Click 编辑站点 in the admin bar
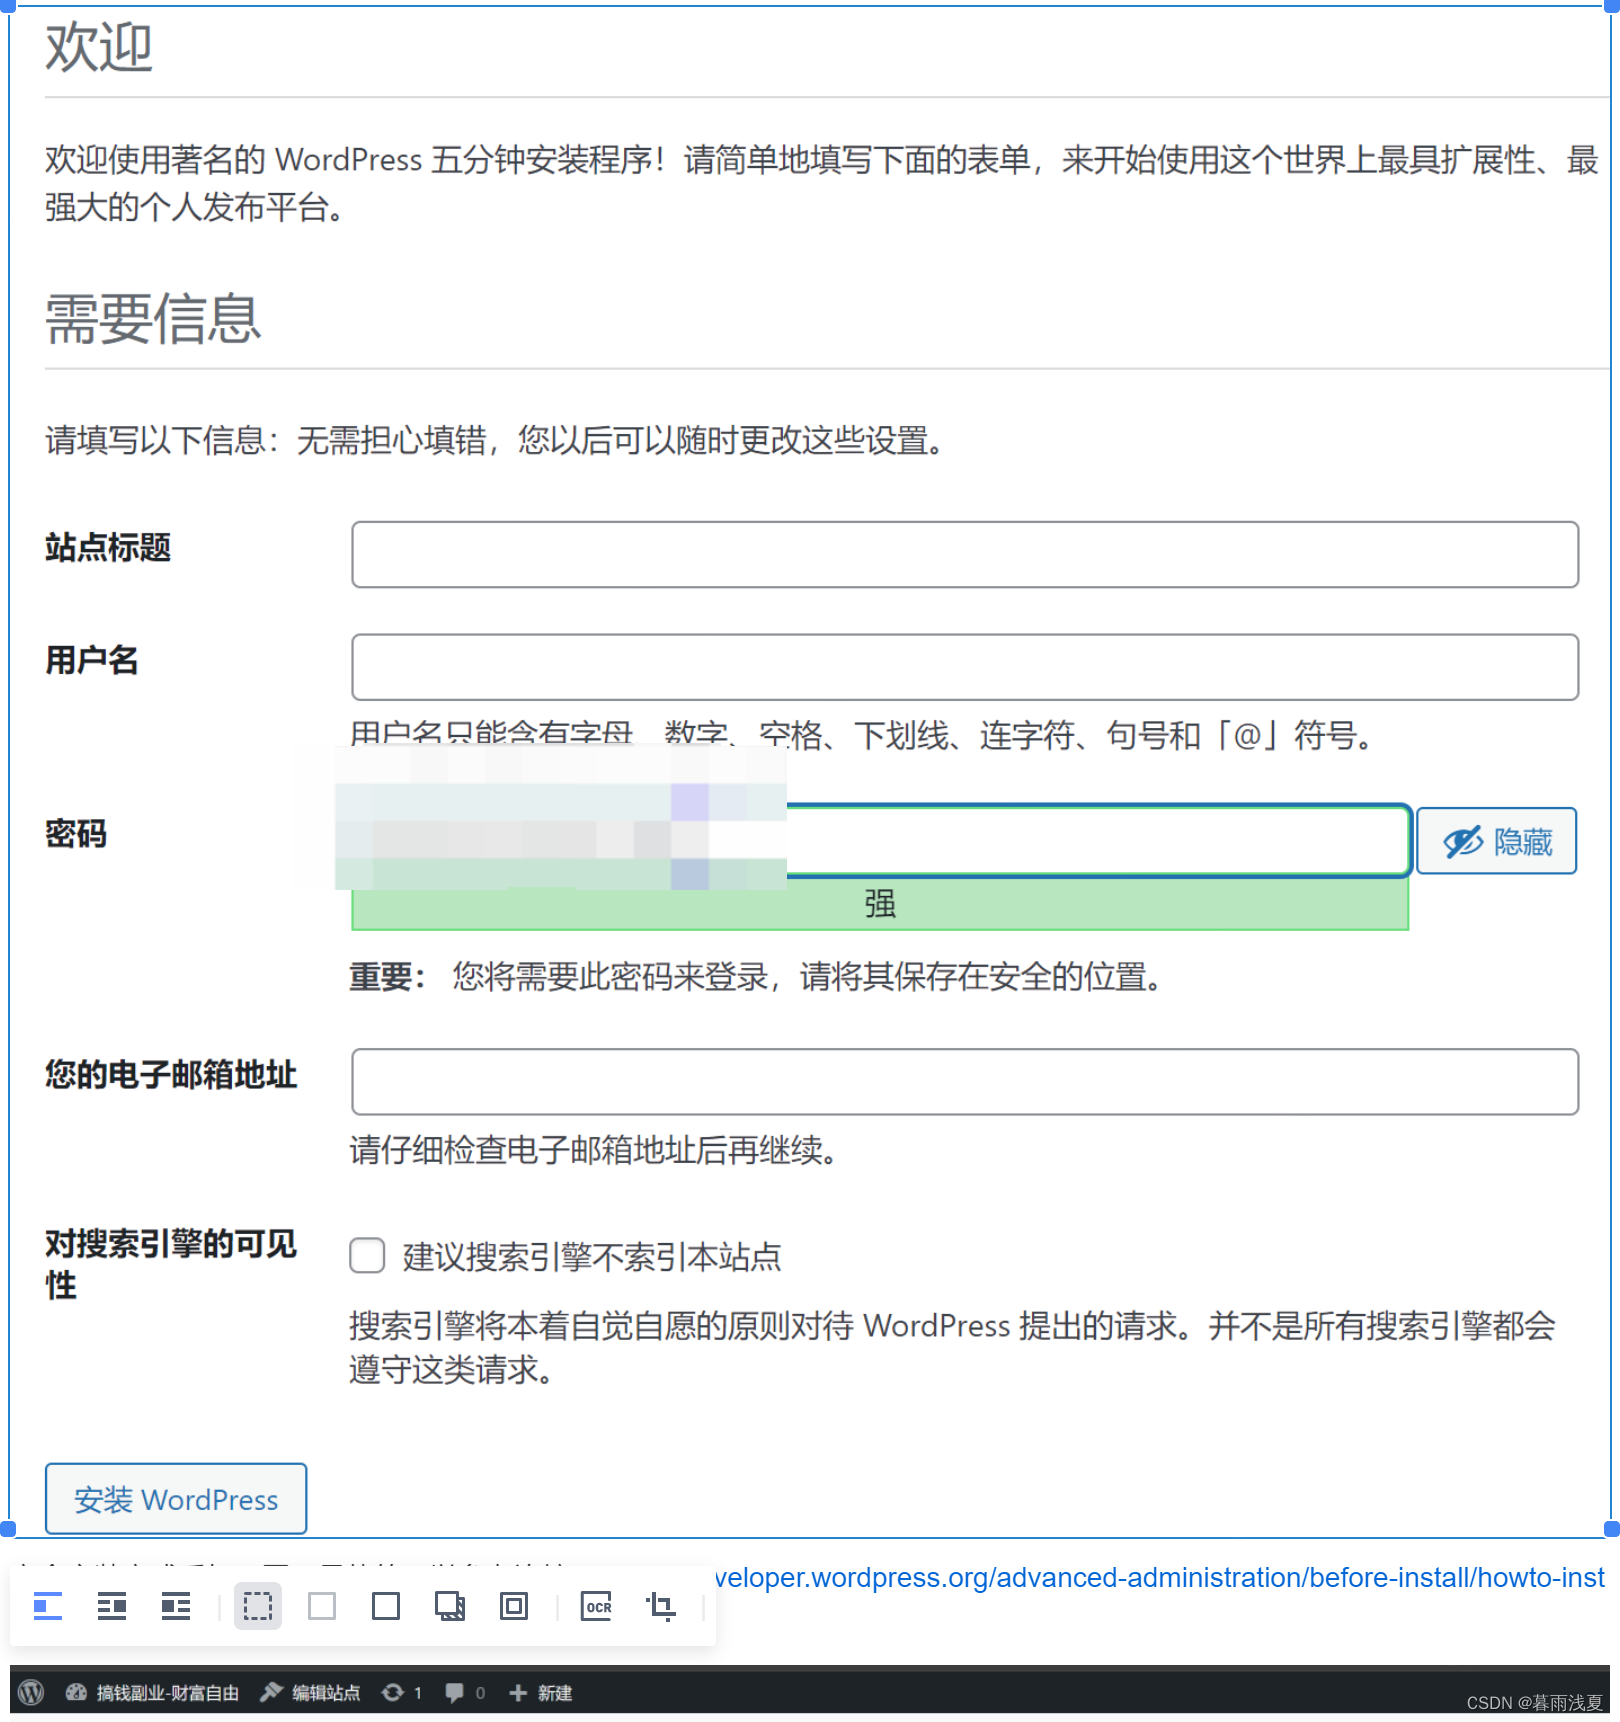The height and width of the screenshot is (1722, 1620). [310, 1692]
